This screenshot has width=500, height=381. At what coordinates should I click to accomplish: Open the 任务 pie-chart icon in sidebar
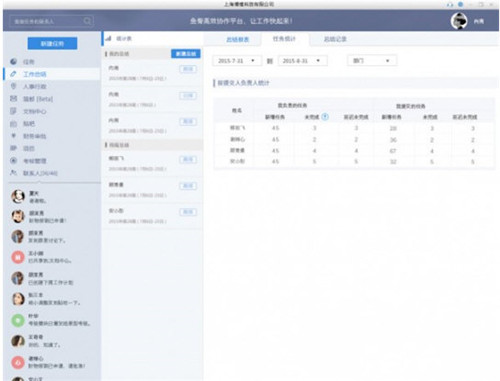coord(13,61)
